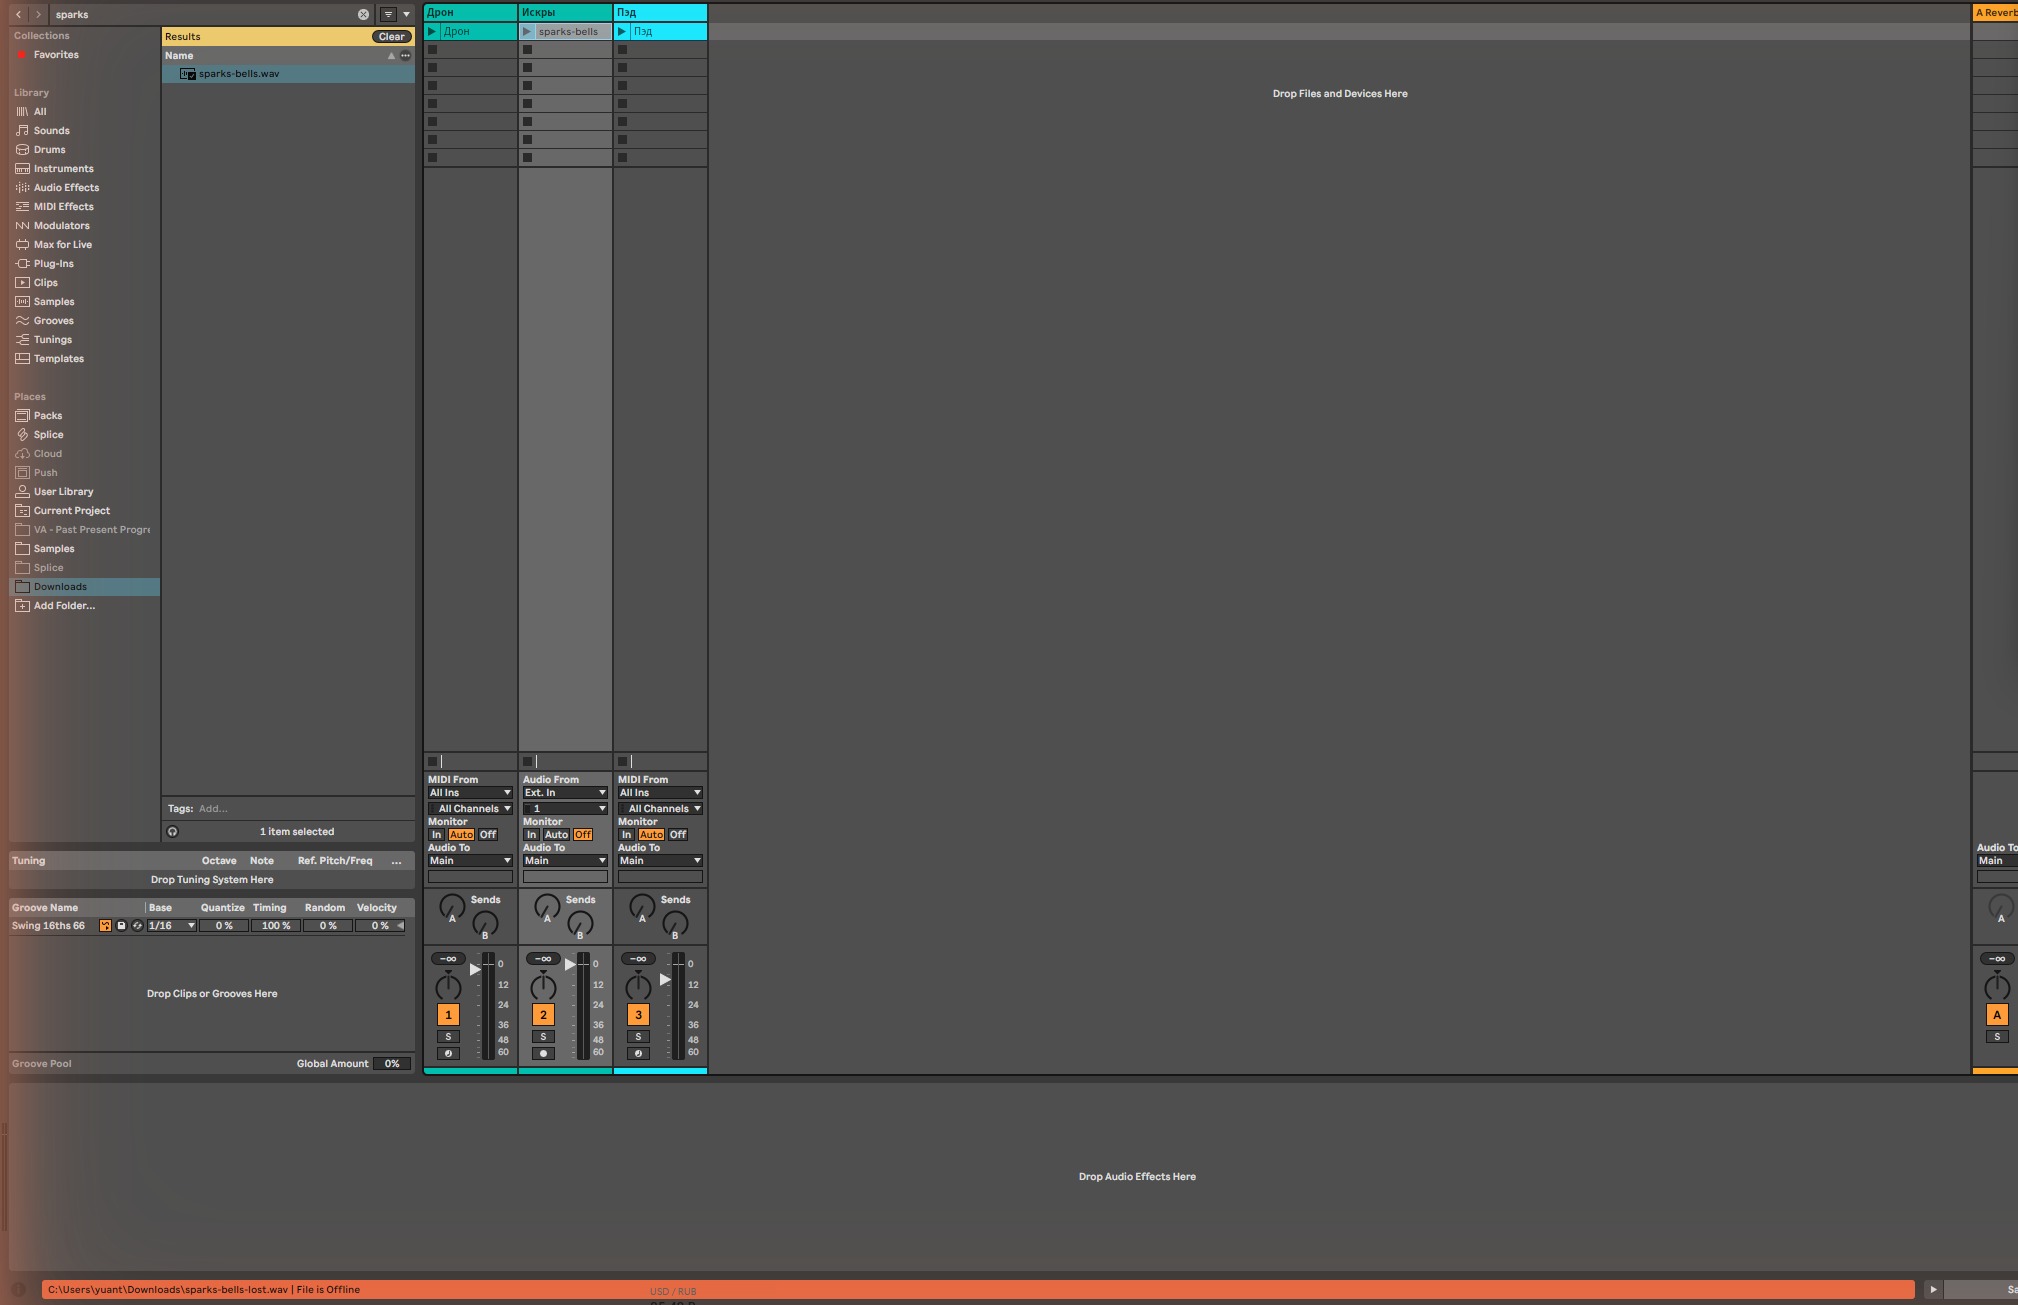This screenshot has height=1305, width=2018.
Task: Select sparks-bells.wav in results
Action: tap(288, 74)
